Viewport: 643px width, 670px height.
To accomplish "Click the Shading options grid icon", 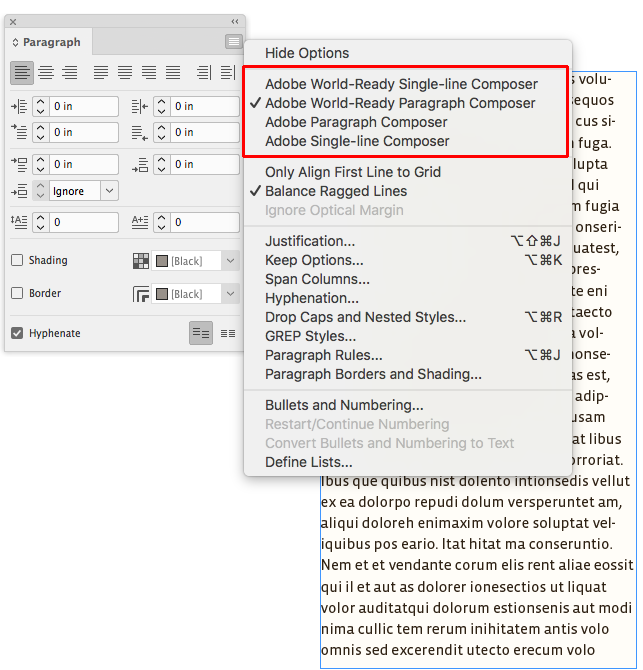I will click(141, 261).
